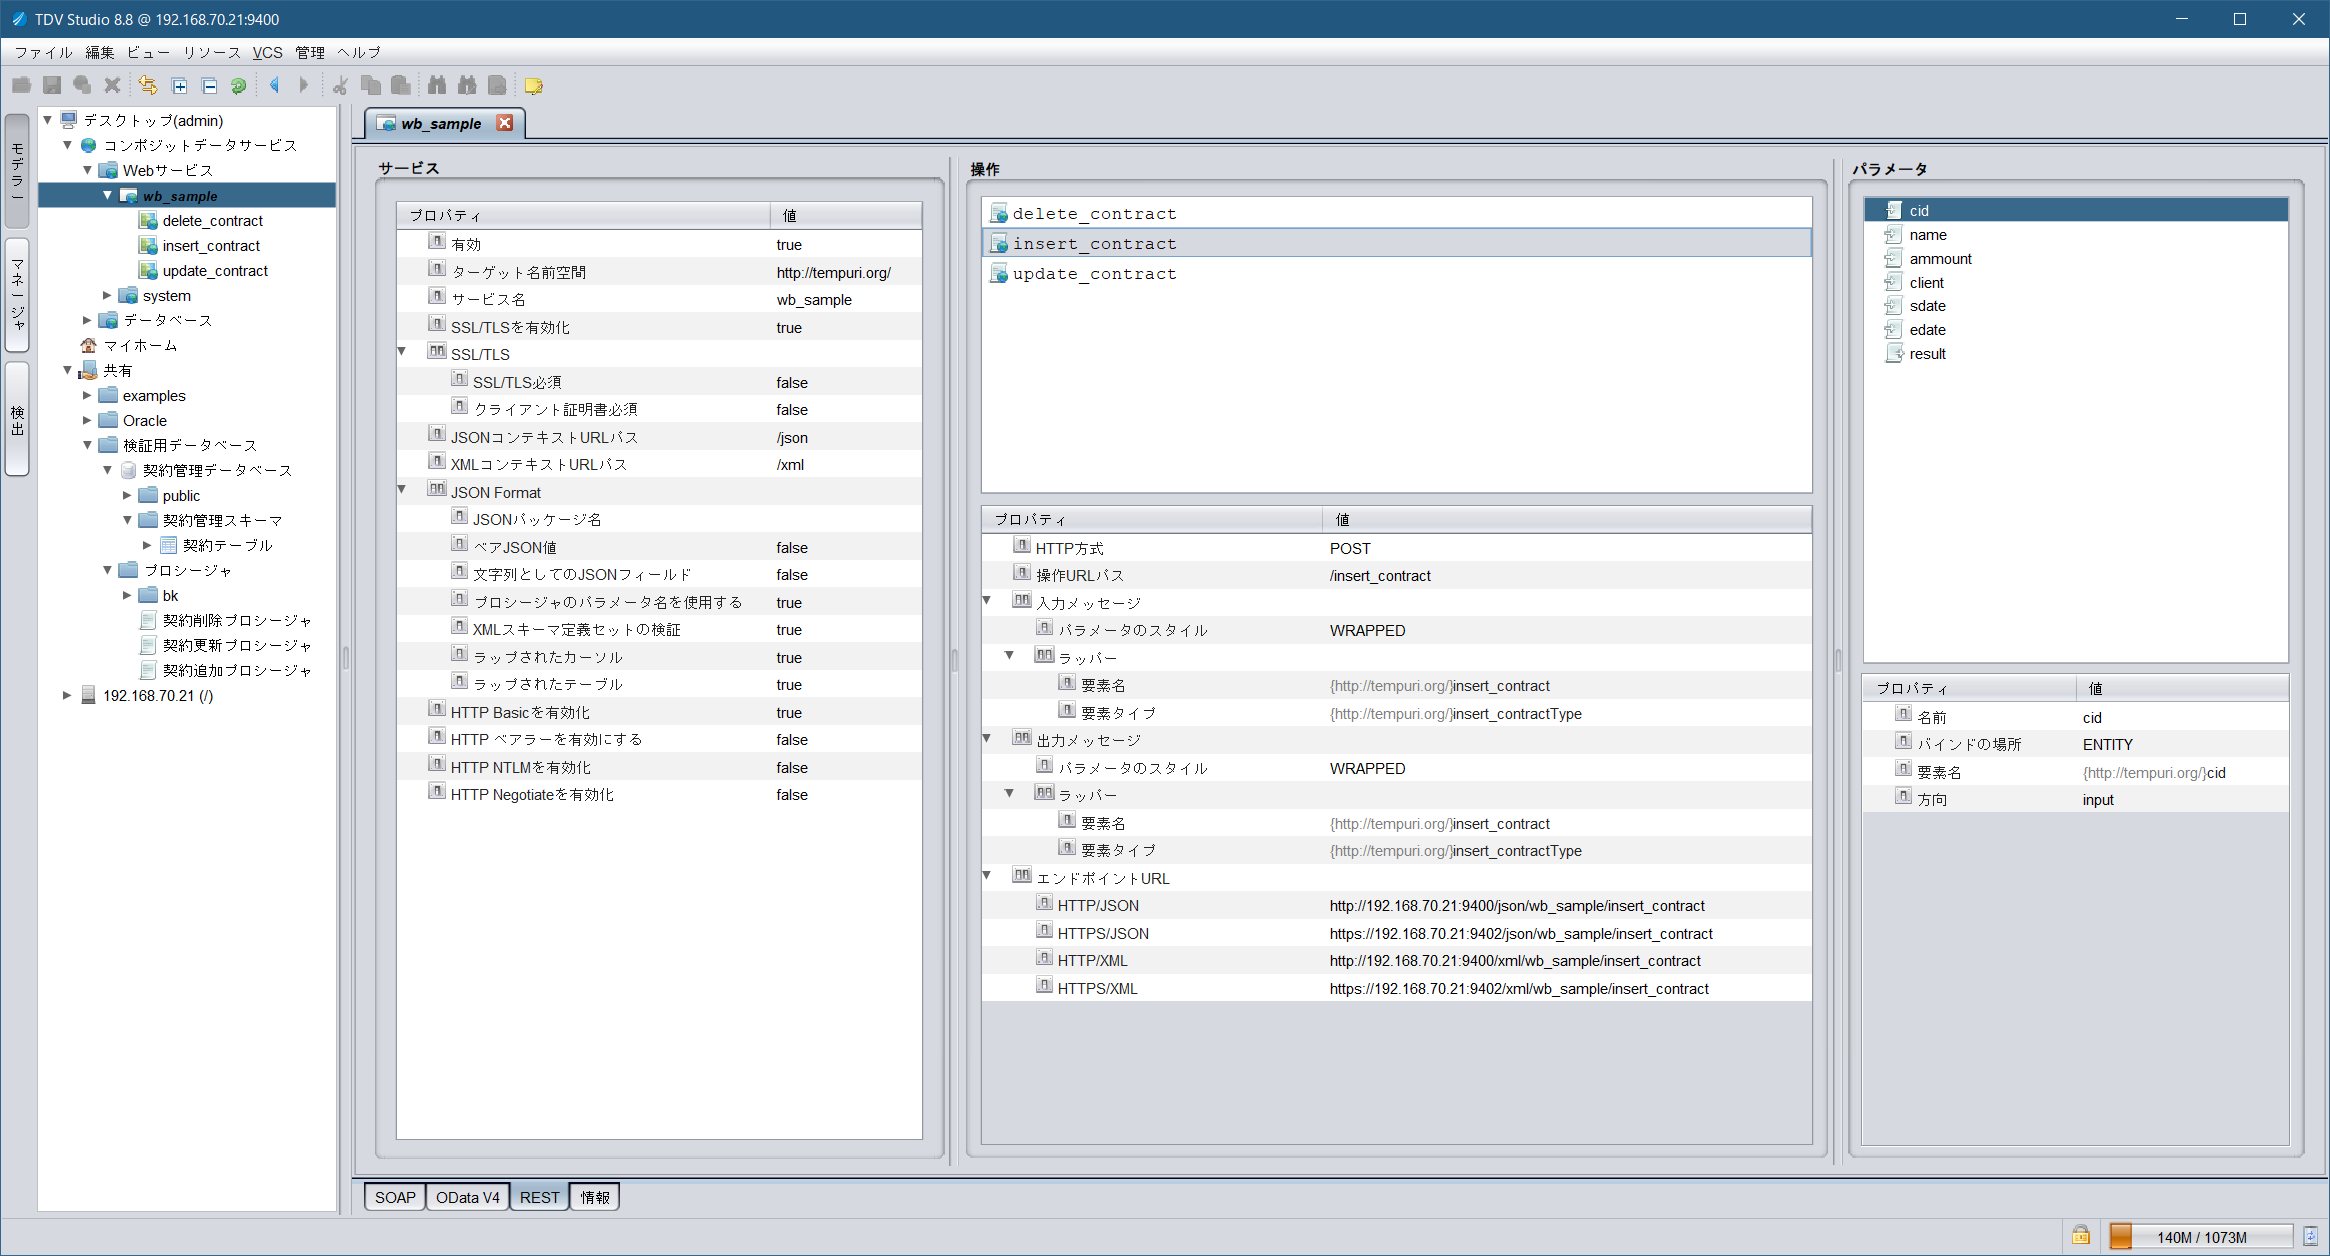Open the ファイル menu
The image size is (2330, 1256).
[43, 52]
